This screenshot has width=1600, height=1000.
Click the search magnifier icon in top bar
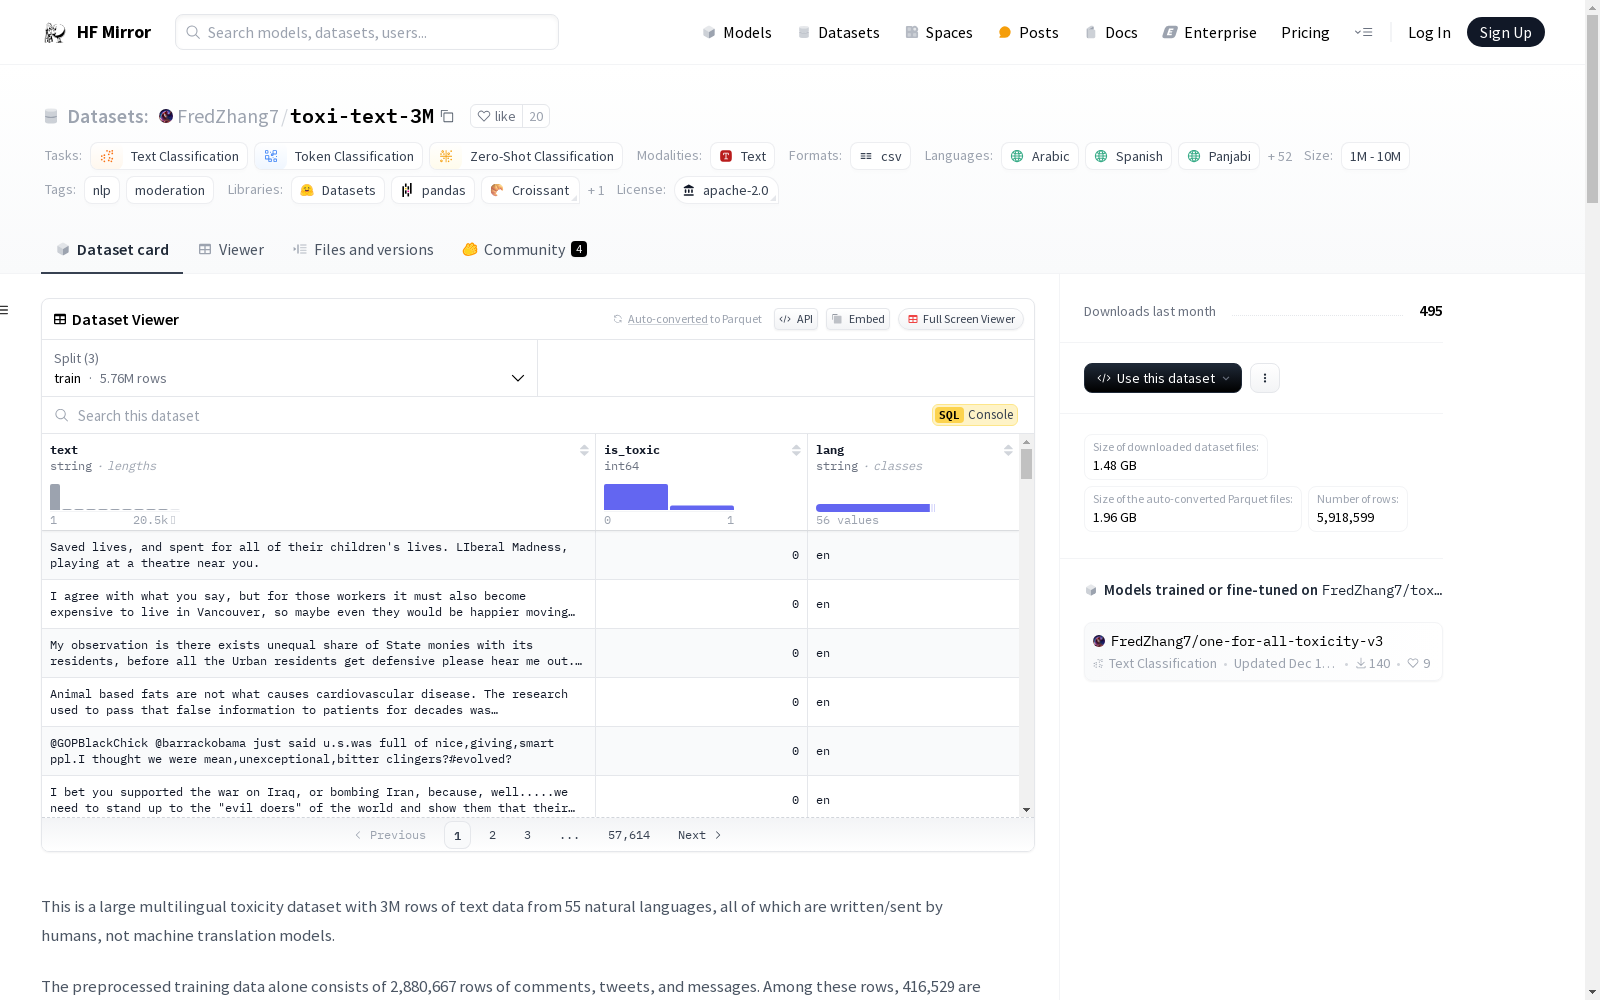tap(193, 32)
